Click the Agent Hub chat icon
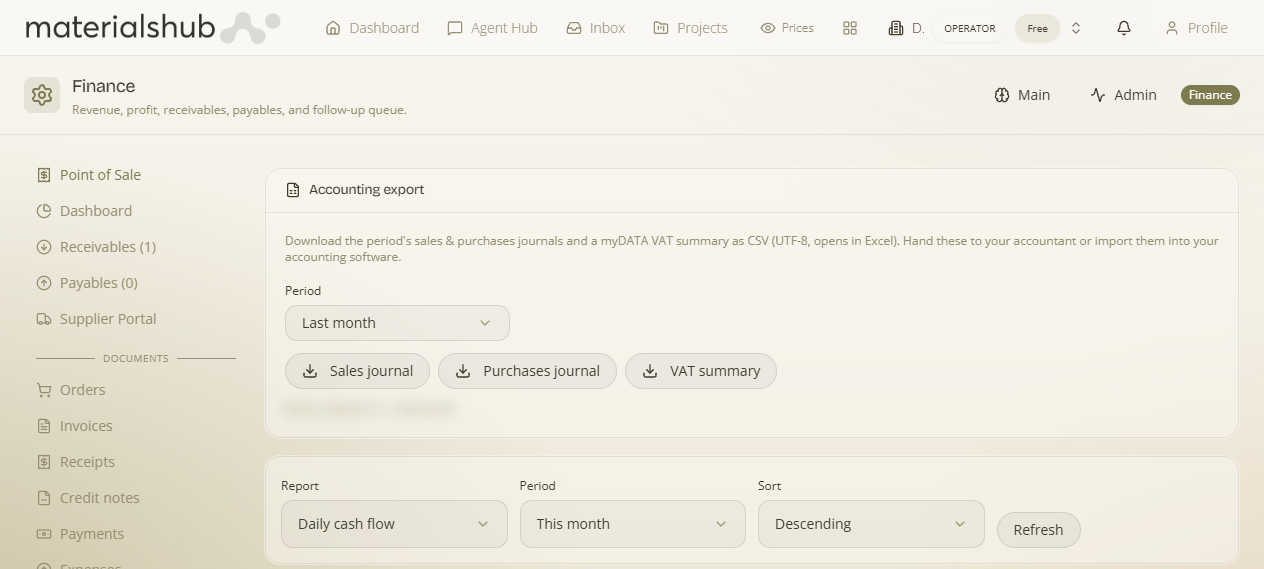1264x569 pixels. pyautogui.click(x=455, y=28)
